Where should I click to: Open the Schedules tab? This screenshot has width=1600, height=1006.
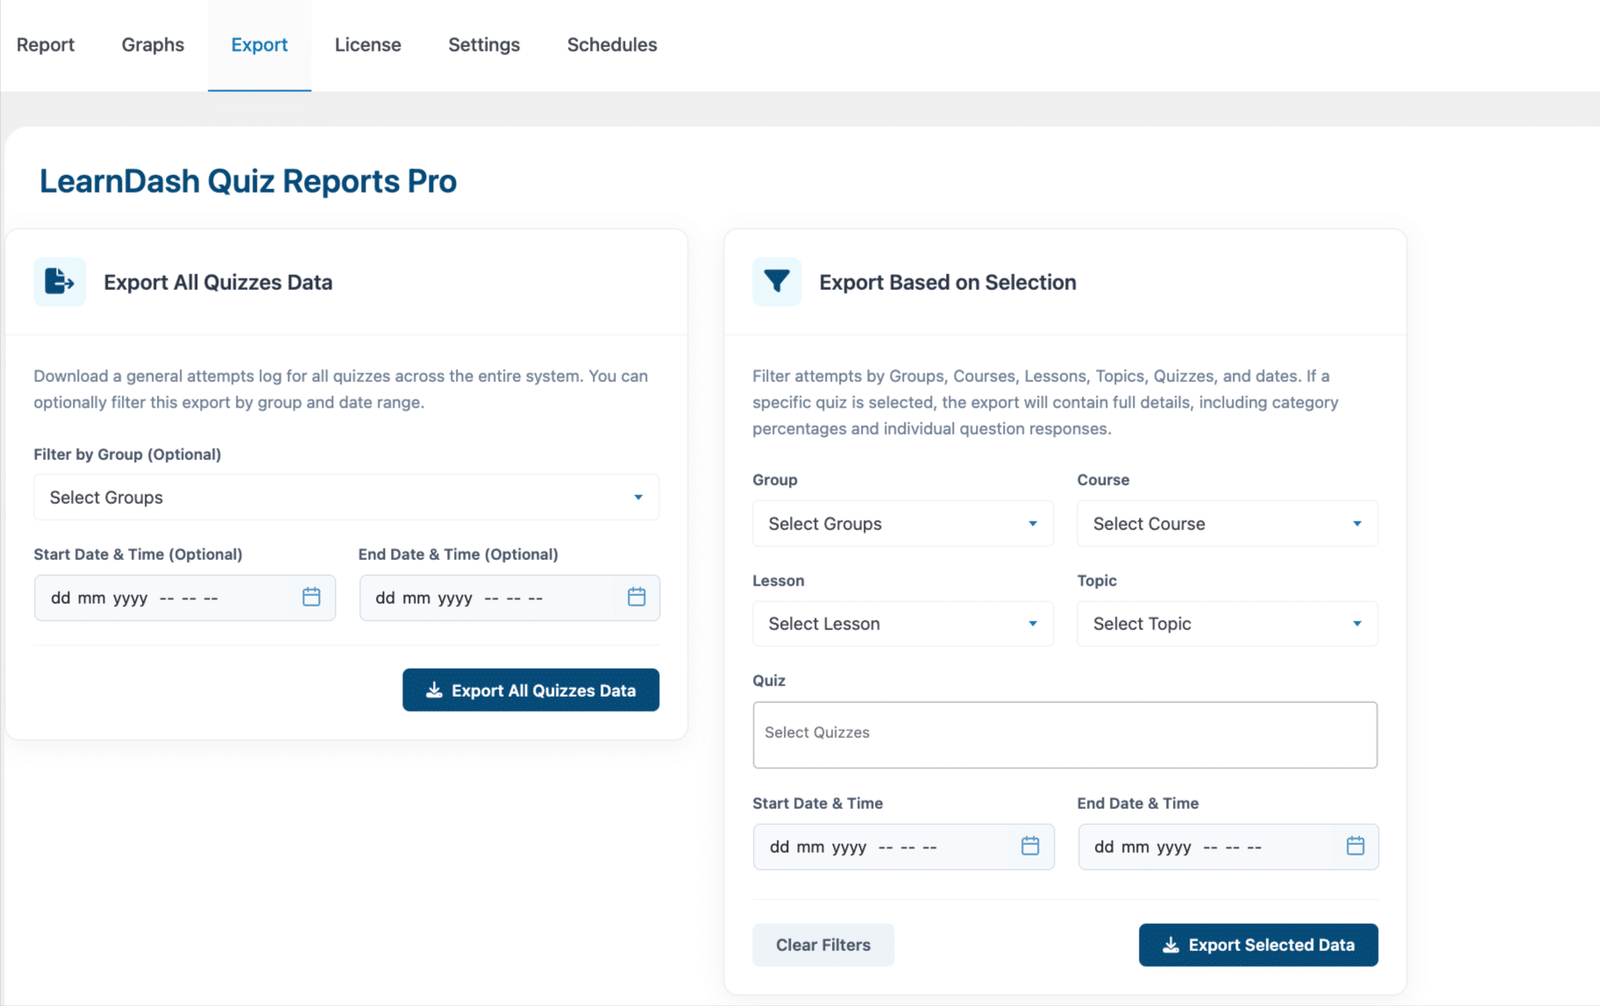tap(612, 45)
